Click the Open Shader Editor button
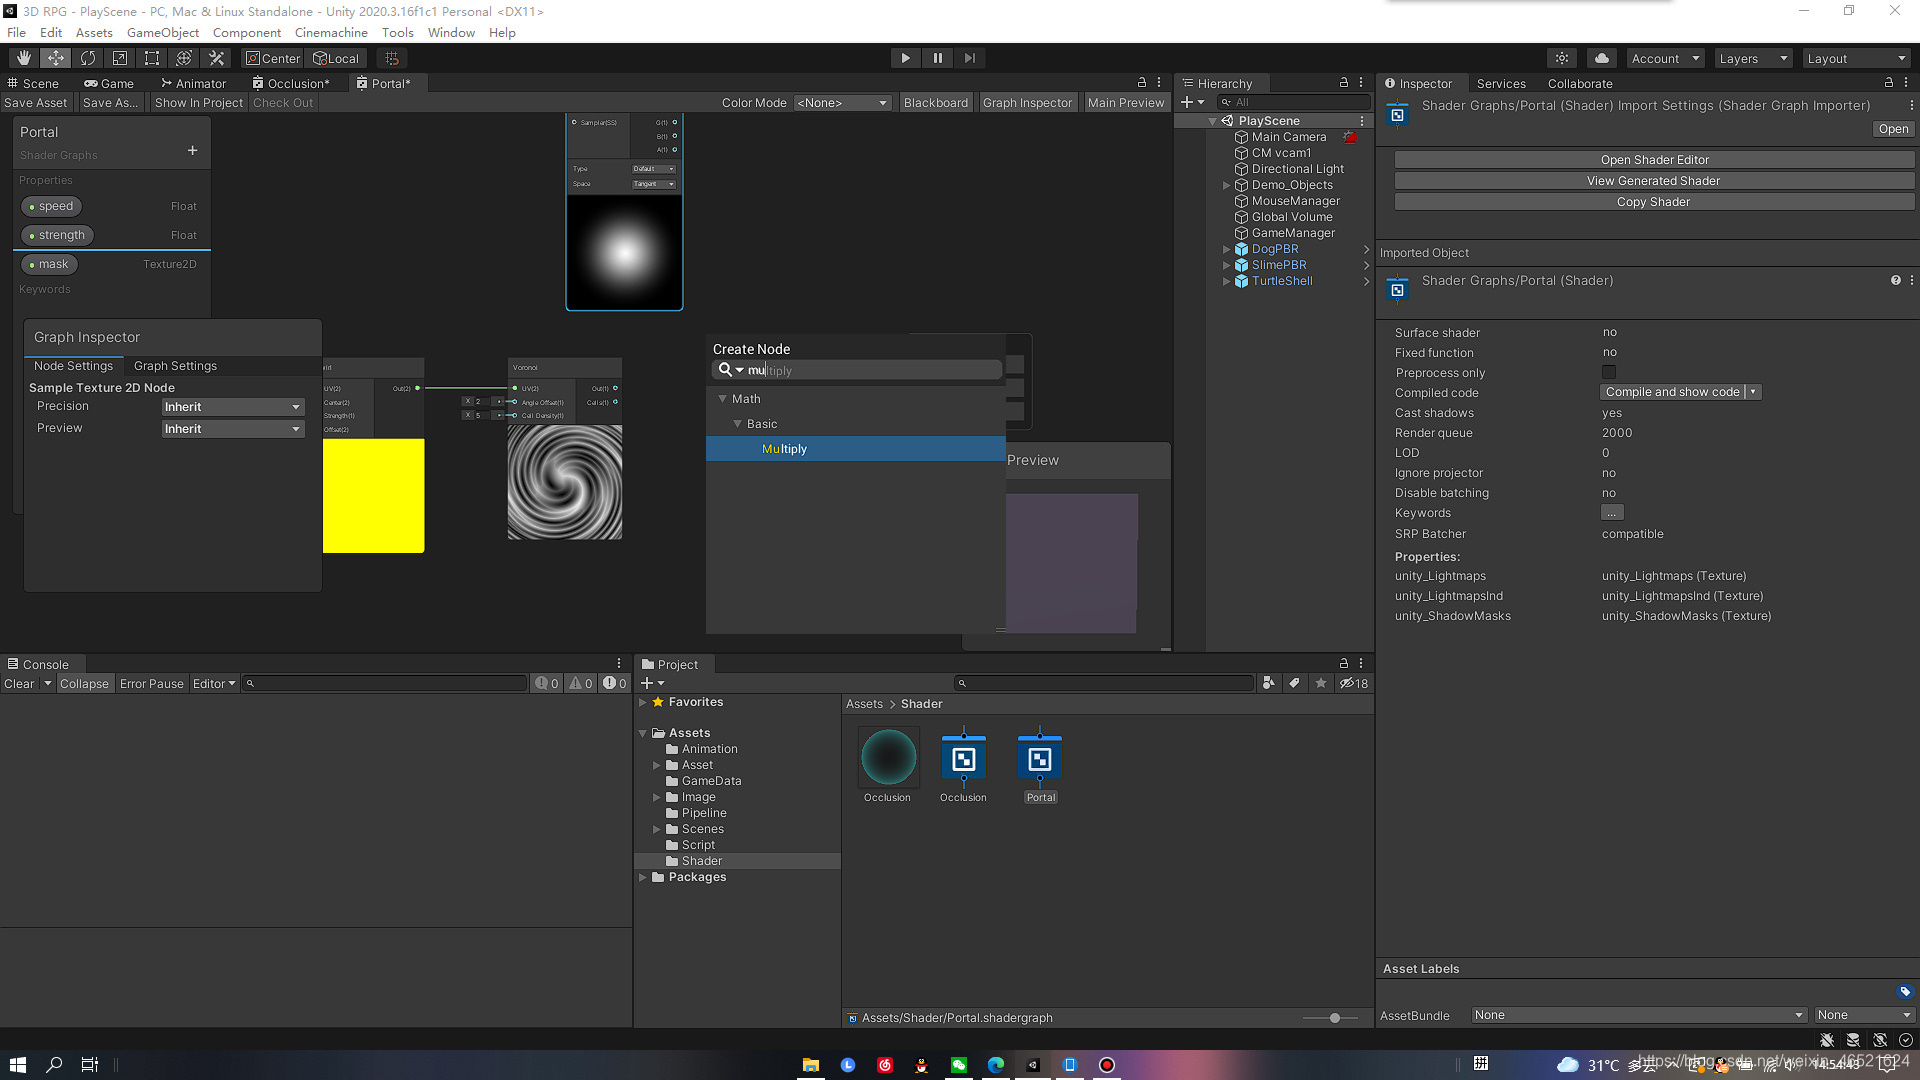1920x1080 pixels. (x=1654, y=160)
